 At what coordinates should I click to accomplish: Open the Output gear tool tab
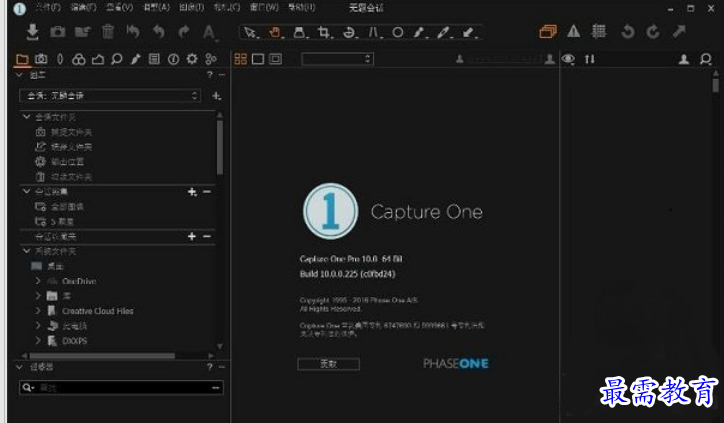pos(192,59)
